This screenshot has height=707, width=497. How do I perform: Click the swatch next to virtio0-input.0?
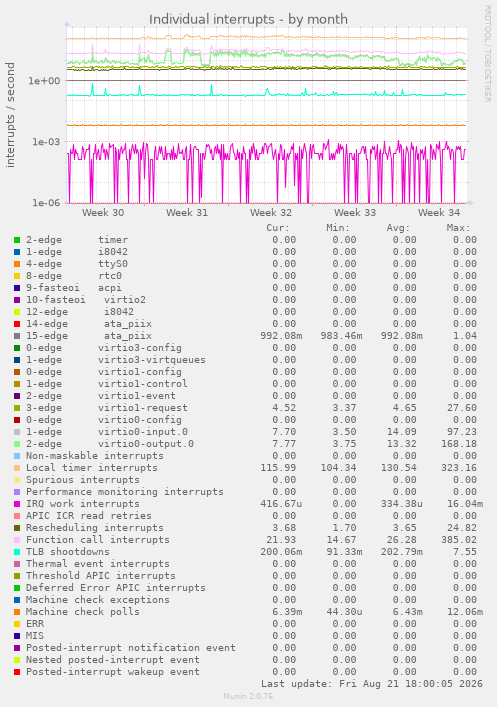click(x=17, y=432)
